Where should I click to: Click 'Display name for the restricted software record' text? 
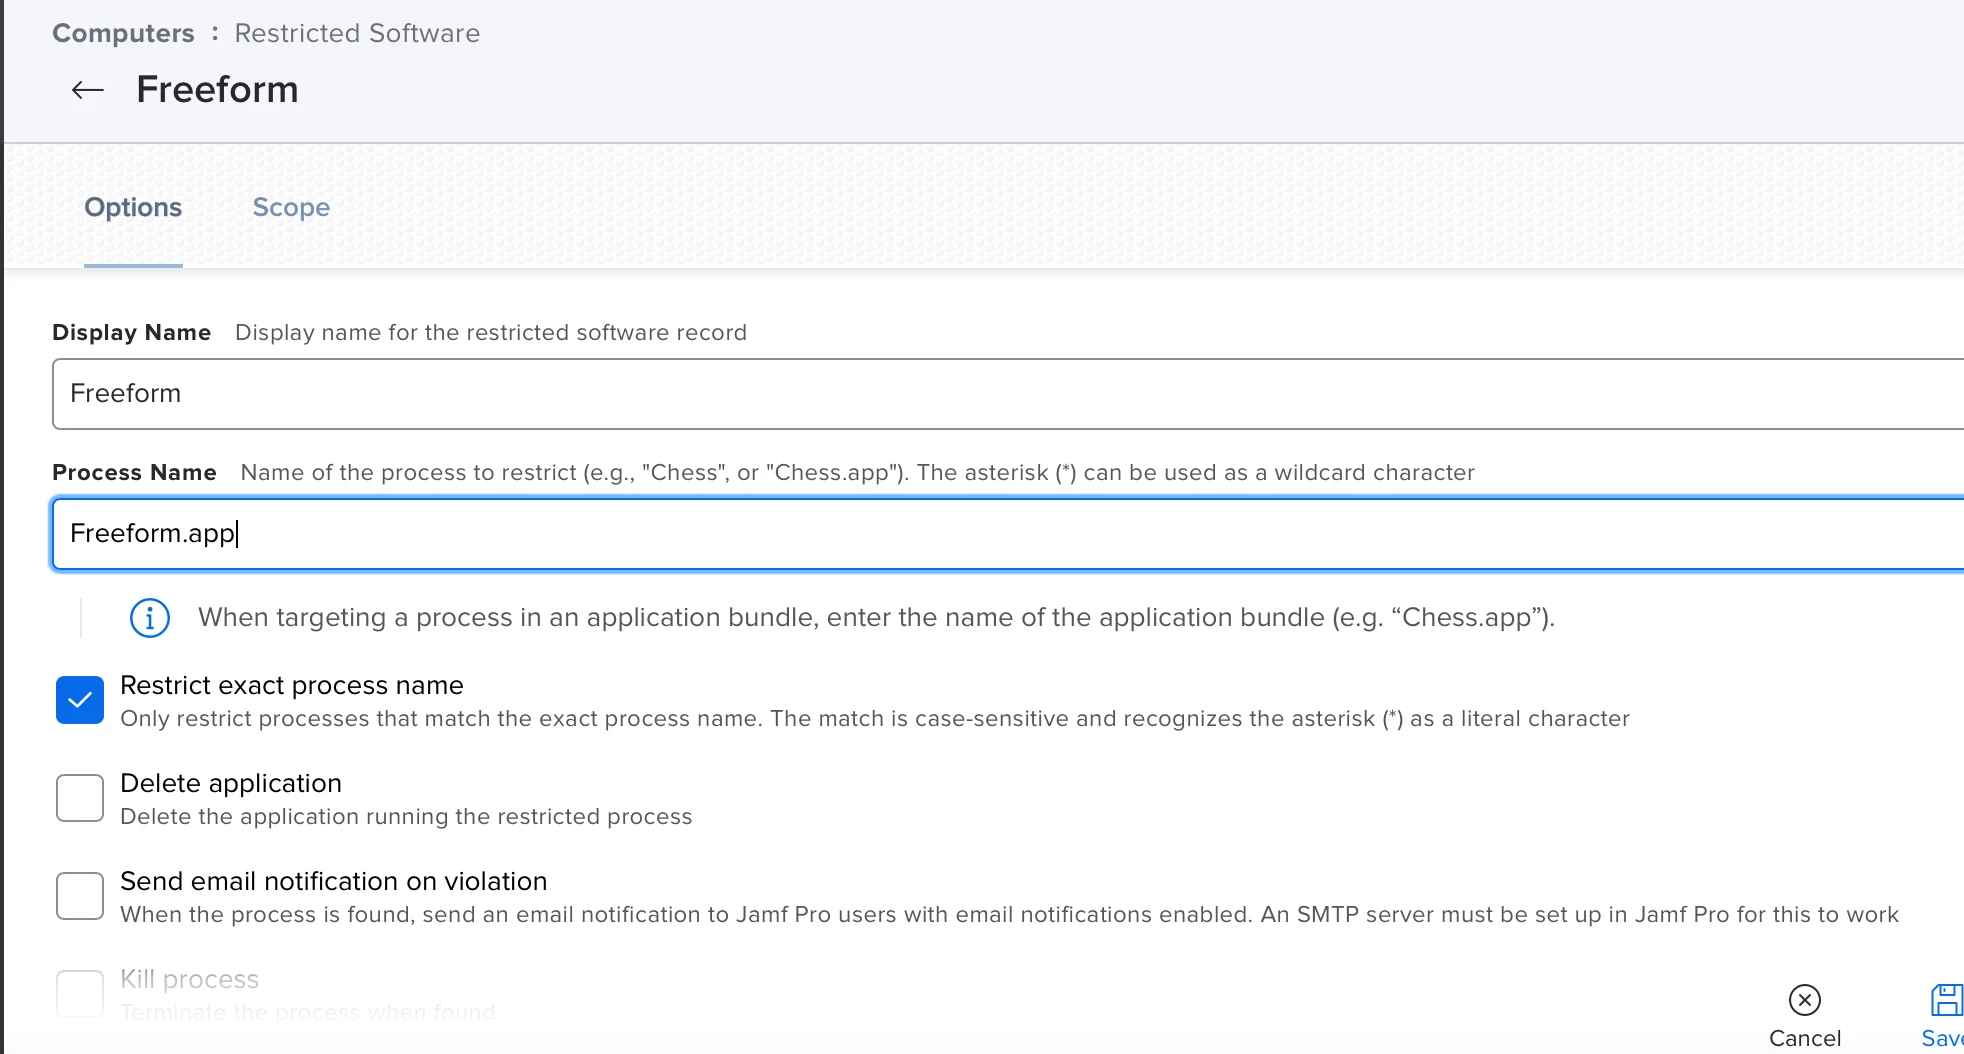click(491, 332)
